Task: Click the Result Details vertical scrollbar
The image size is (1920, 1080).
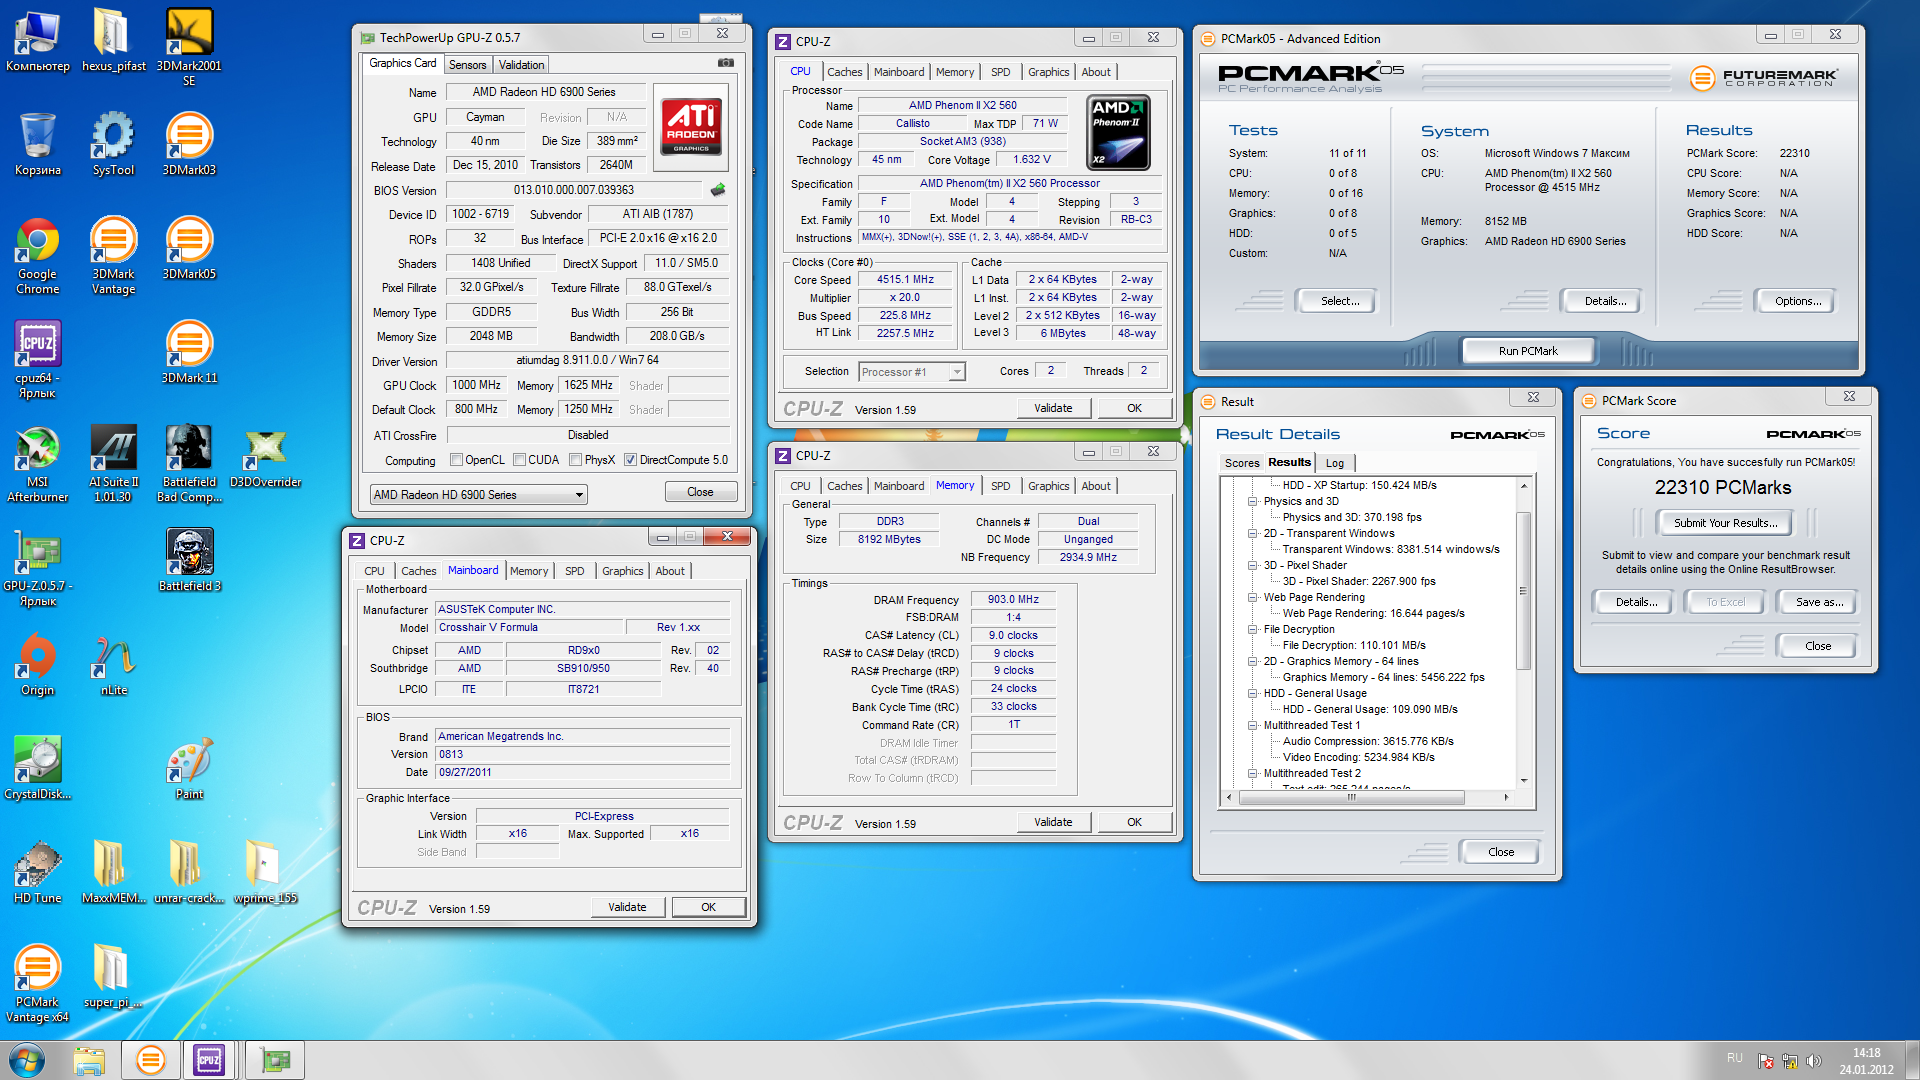Action: pos(1523,590)
